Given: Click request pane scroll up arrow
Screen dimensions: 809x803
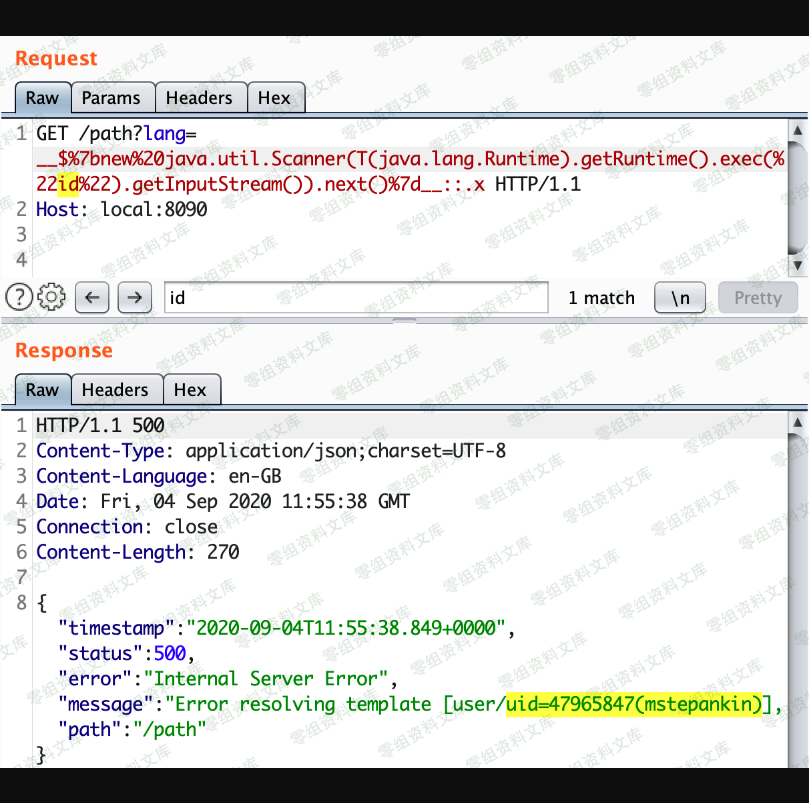Looking at the screenshot, I should [798, 131].
